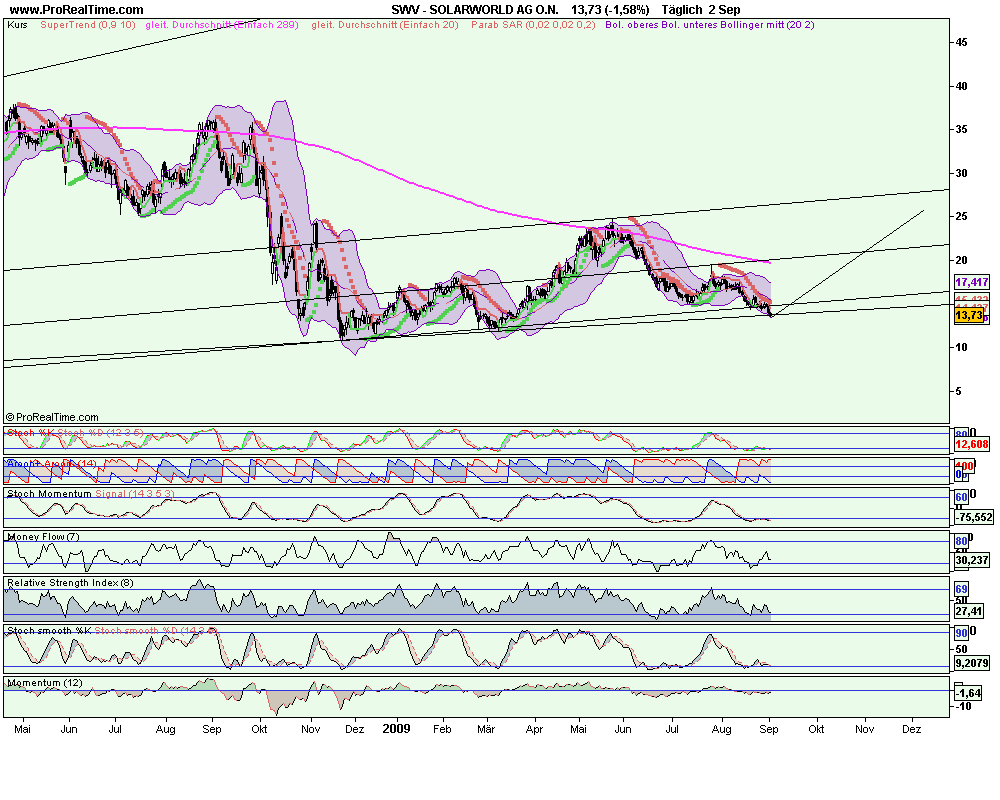
Task: Select the Parab SAR indicator label
Action: [x=533, y=25]
